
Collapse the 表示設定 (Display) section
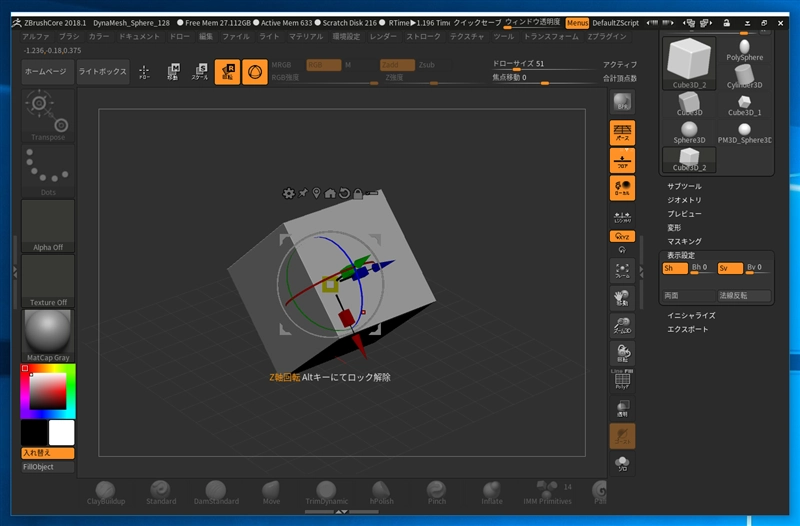pyautogui.click(x=681, y=255)
